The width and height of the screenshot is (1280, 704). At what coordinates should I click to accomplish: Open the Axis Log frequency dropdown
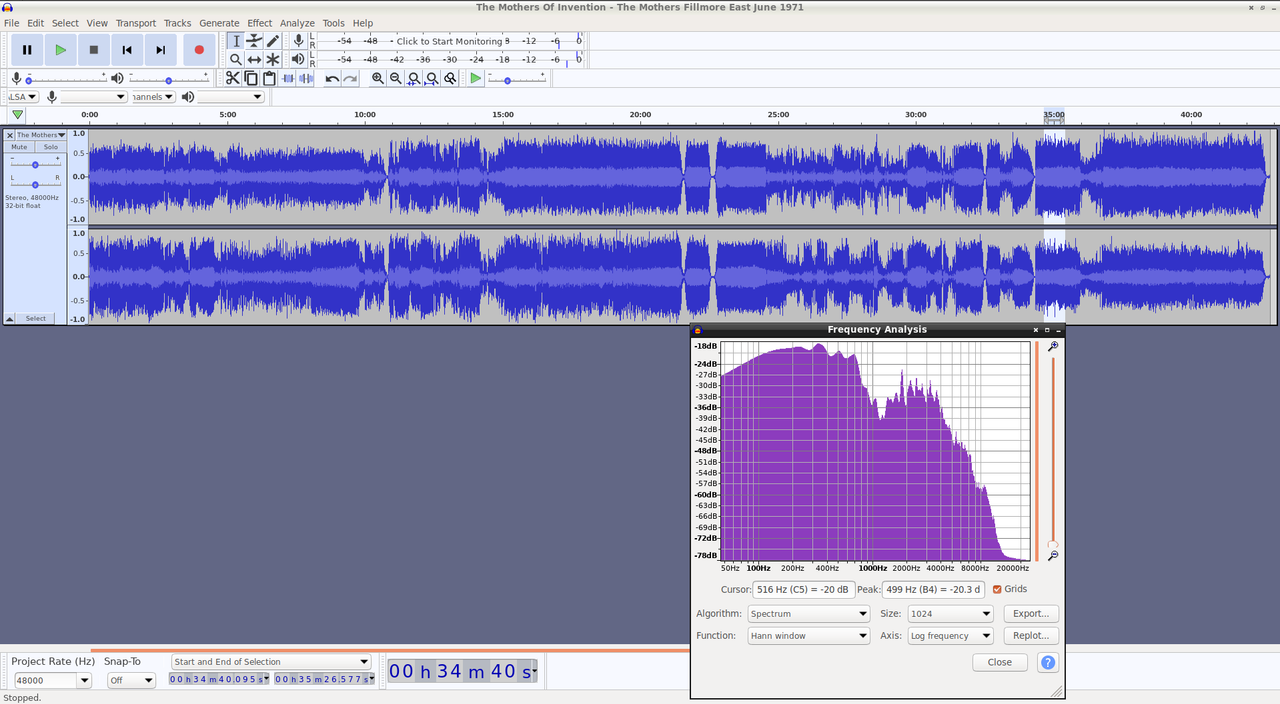pos(950,636)
